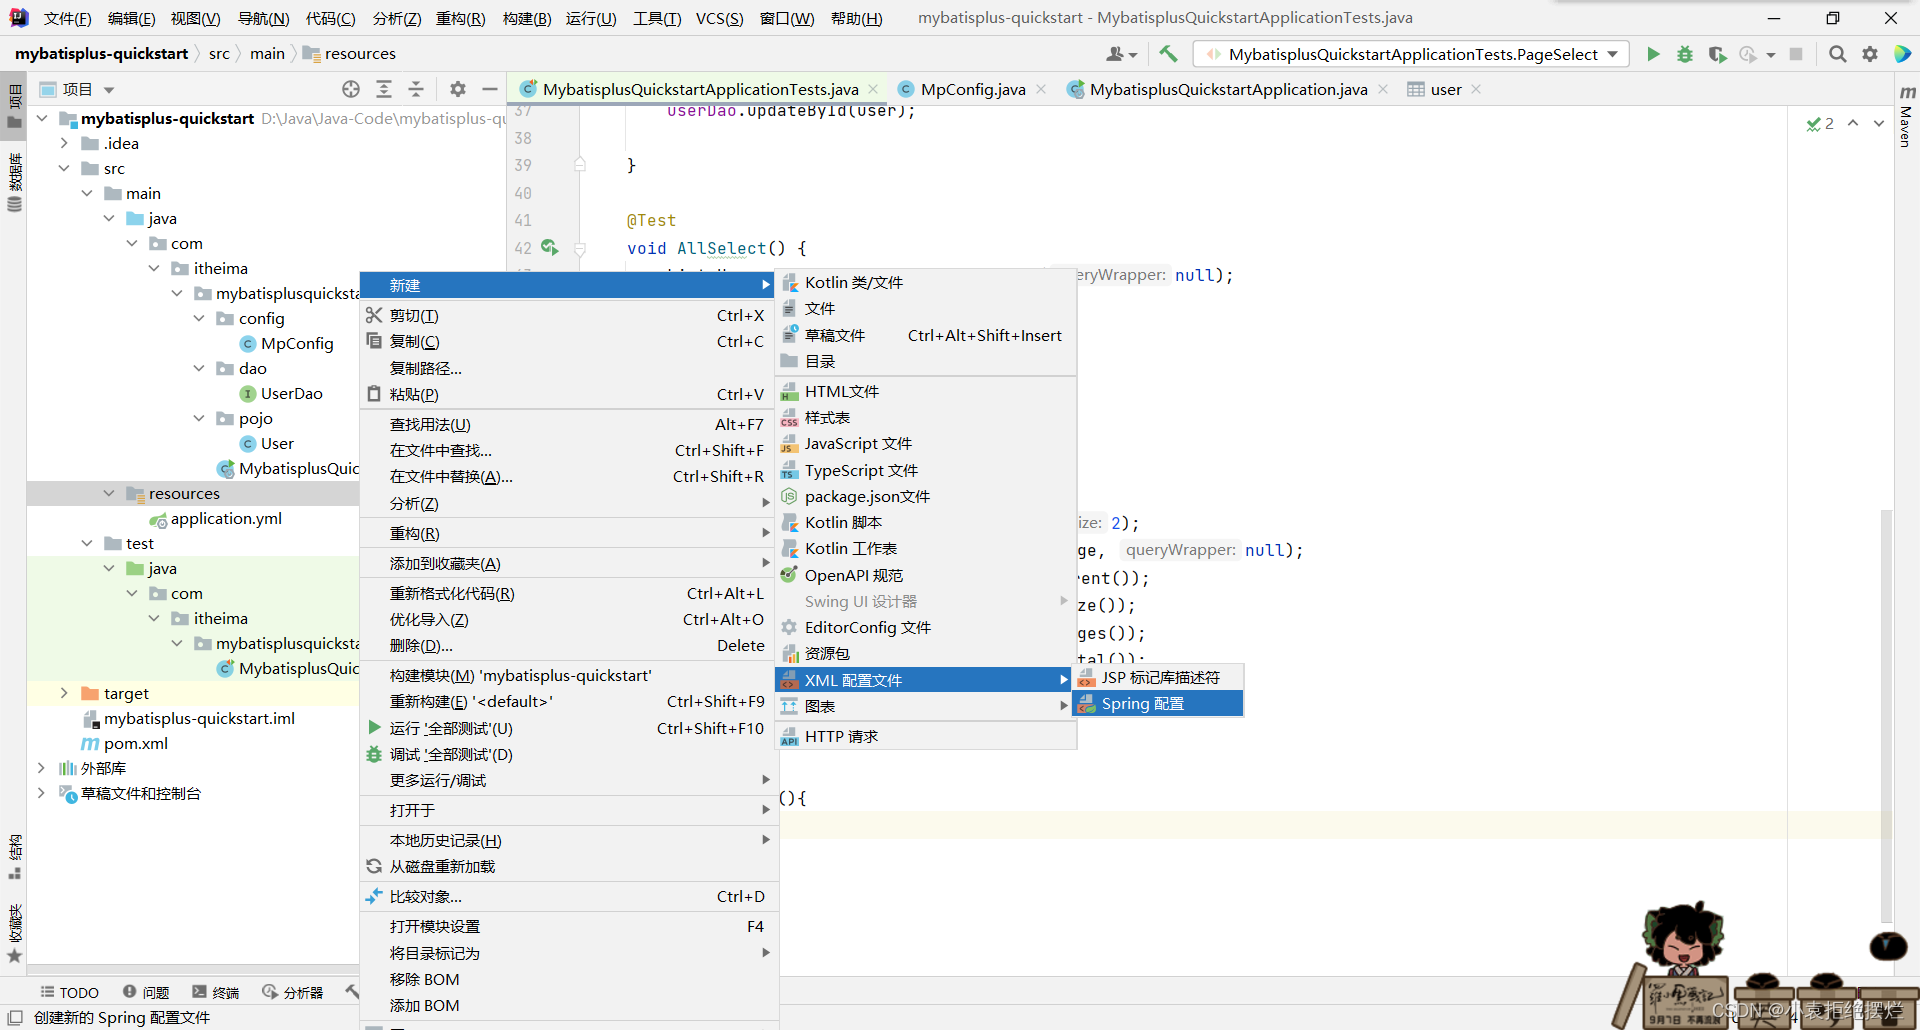This screenshot has height=1030, width=1920.
Task: Expand the target folder in the tree
Action: 64,693
